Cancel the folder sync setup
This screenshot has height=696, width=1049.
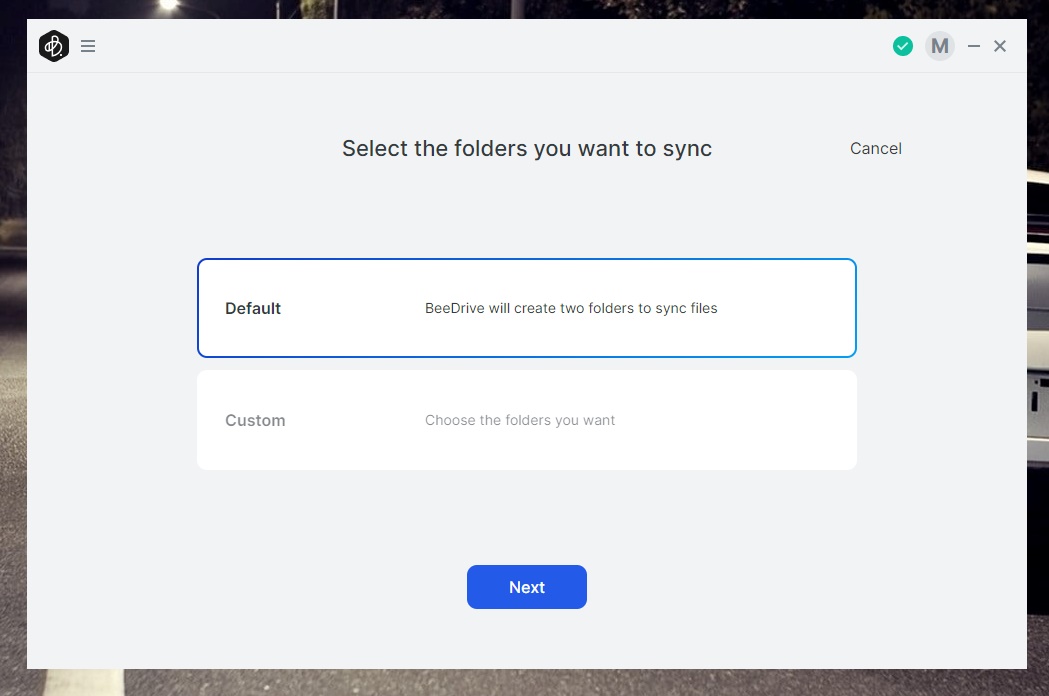pos(875,148)
